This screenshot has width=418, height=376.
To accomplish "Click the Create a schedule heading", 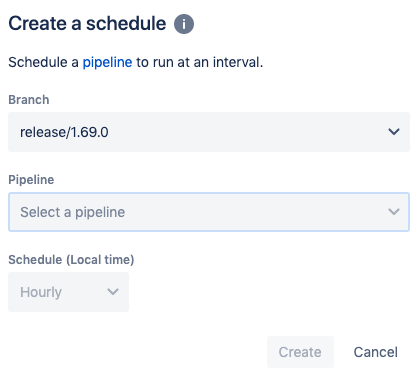I will click(x=87, y=24).
